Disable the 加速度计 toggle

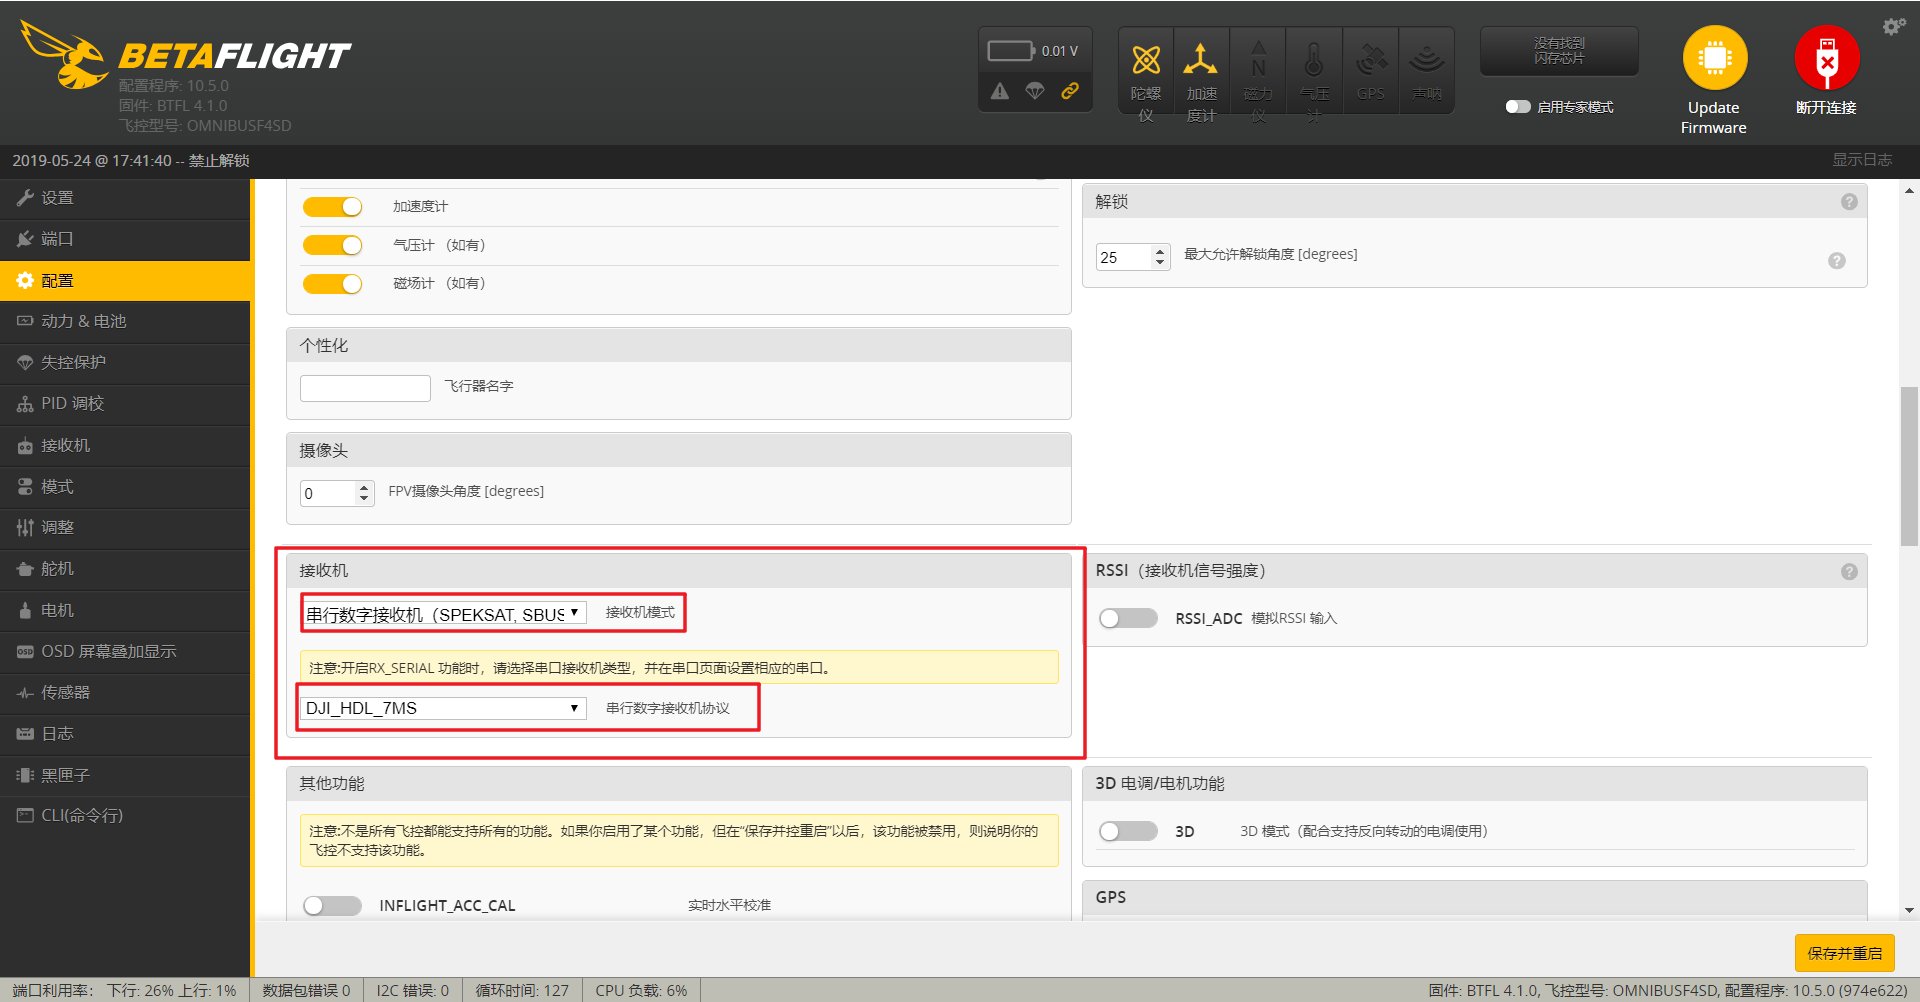pyautogui.click(x=332, y=207)
